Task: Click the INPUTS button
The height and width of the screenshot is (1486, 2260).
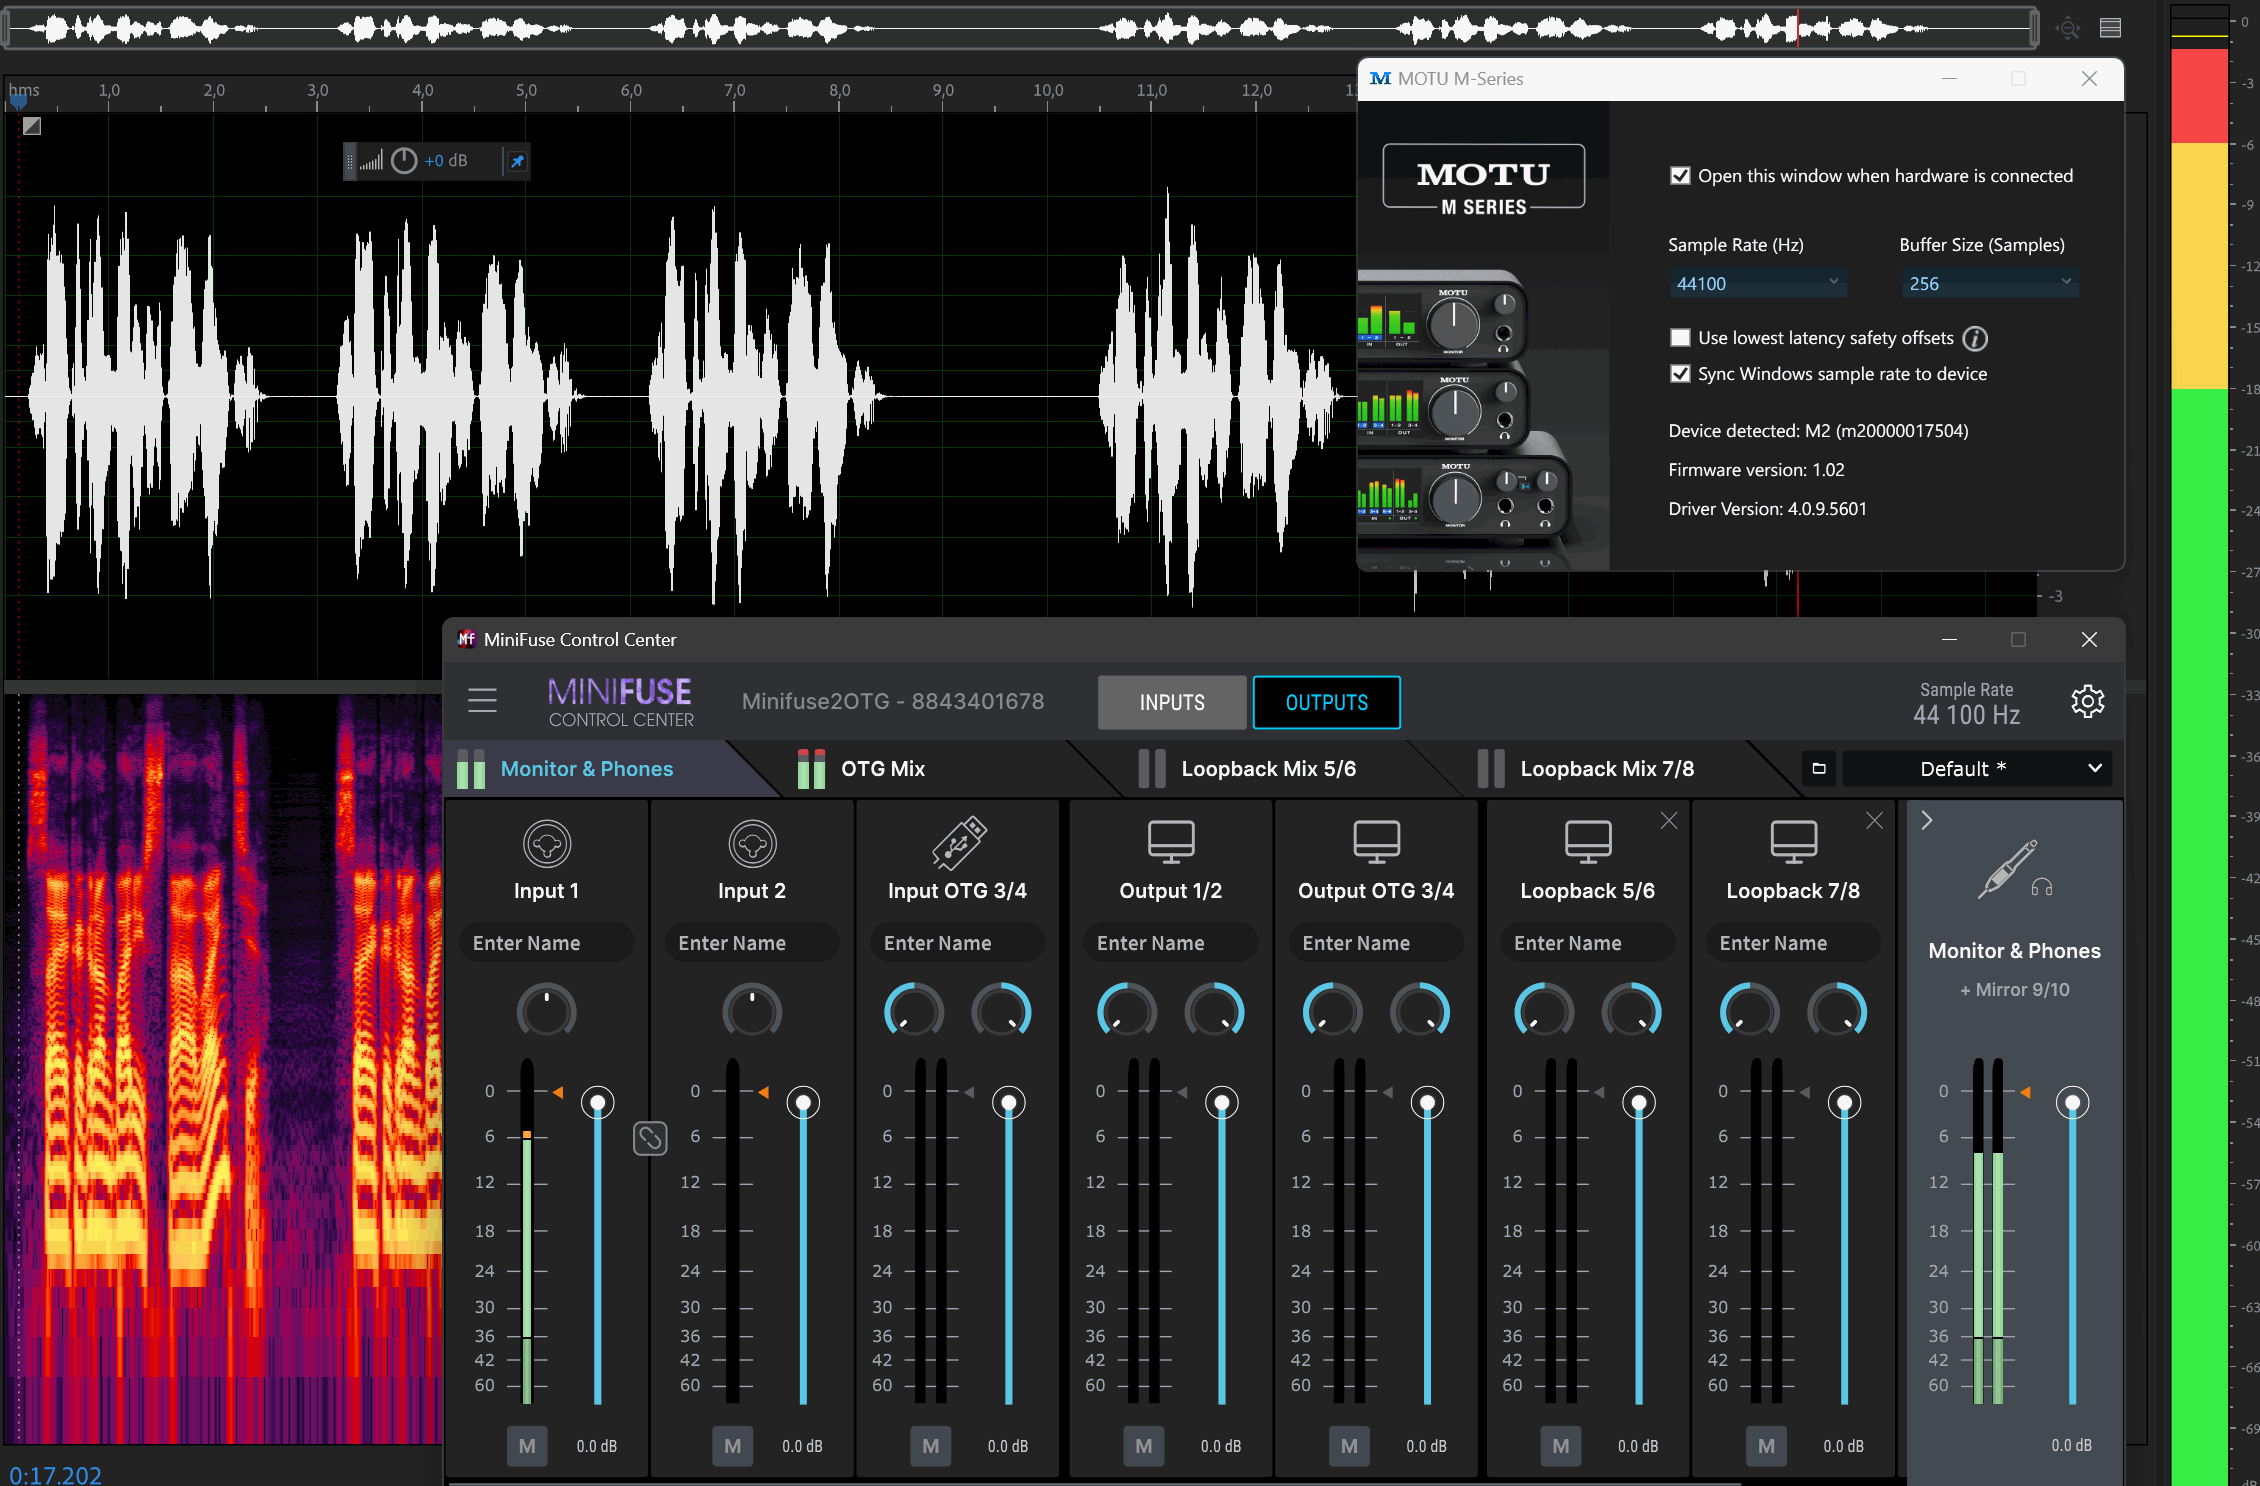Action: [1172, 702]
